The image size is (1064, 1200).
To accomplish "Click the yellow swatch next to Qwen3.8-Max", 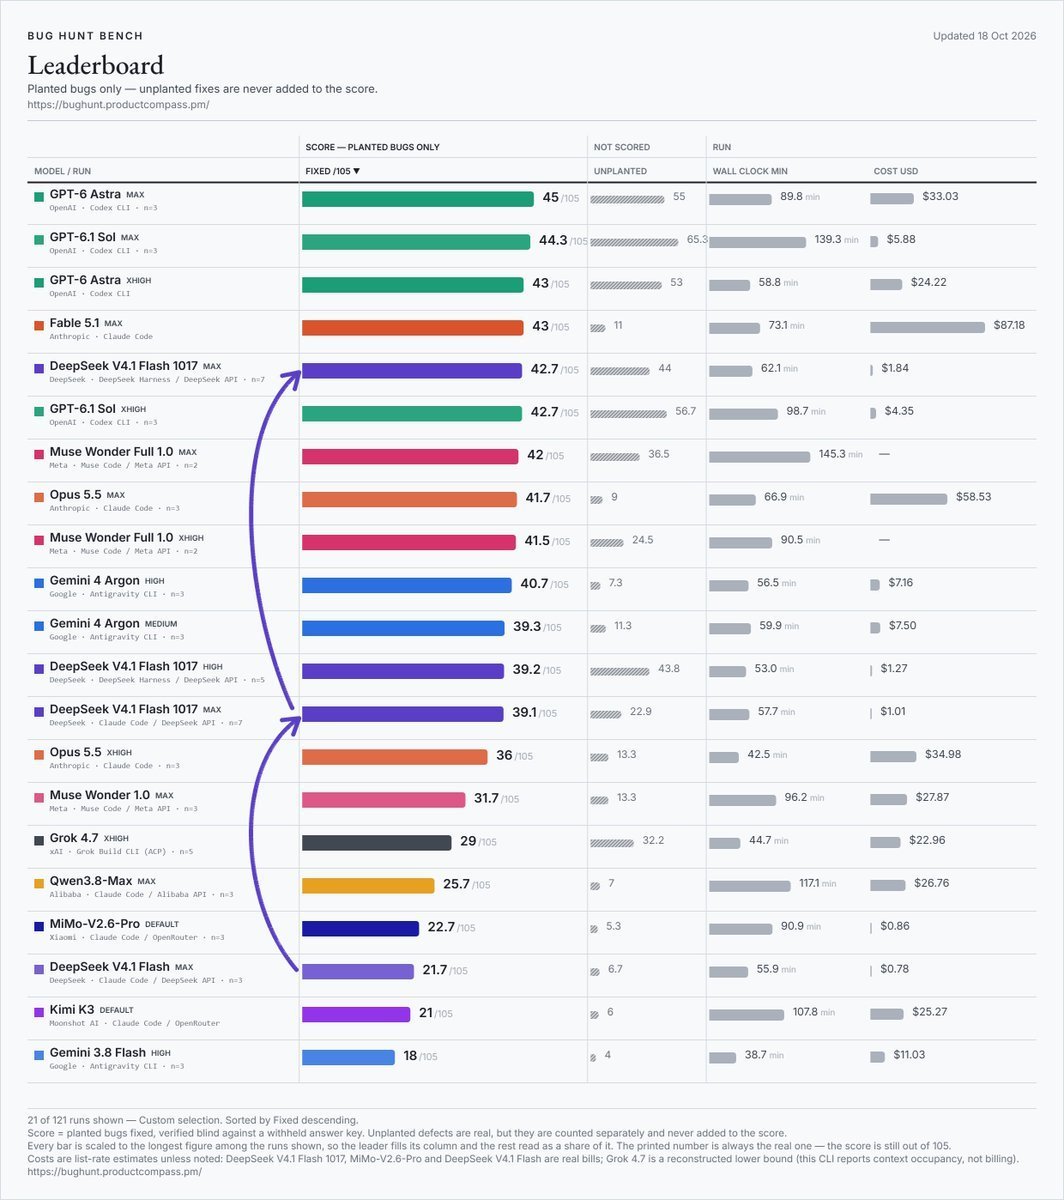I will [39, 883].
